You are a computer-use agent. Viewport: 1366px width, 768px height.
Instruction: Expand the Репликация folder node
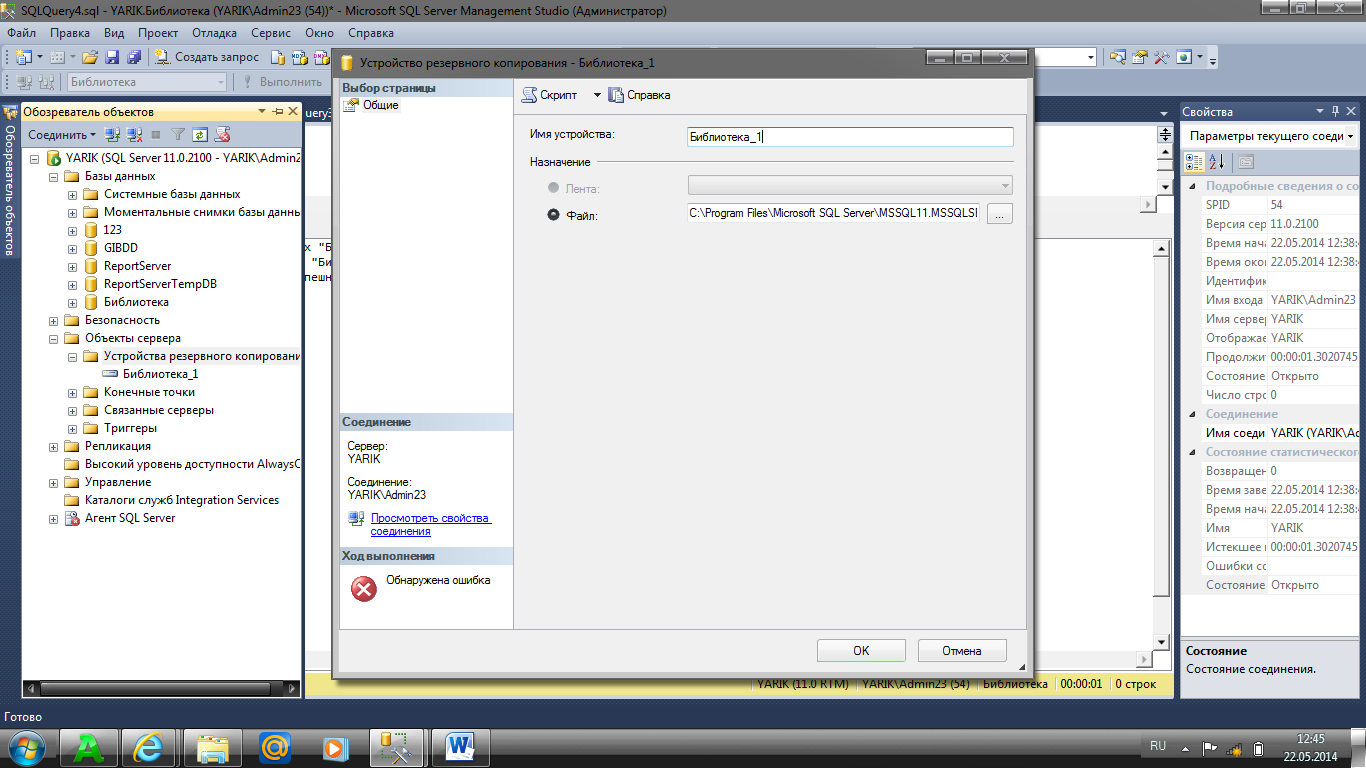(x=54, y=447)
